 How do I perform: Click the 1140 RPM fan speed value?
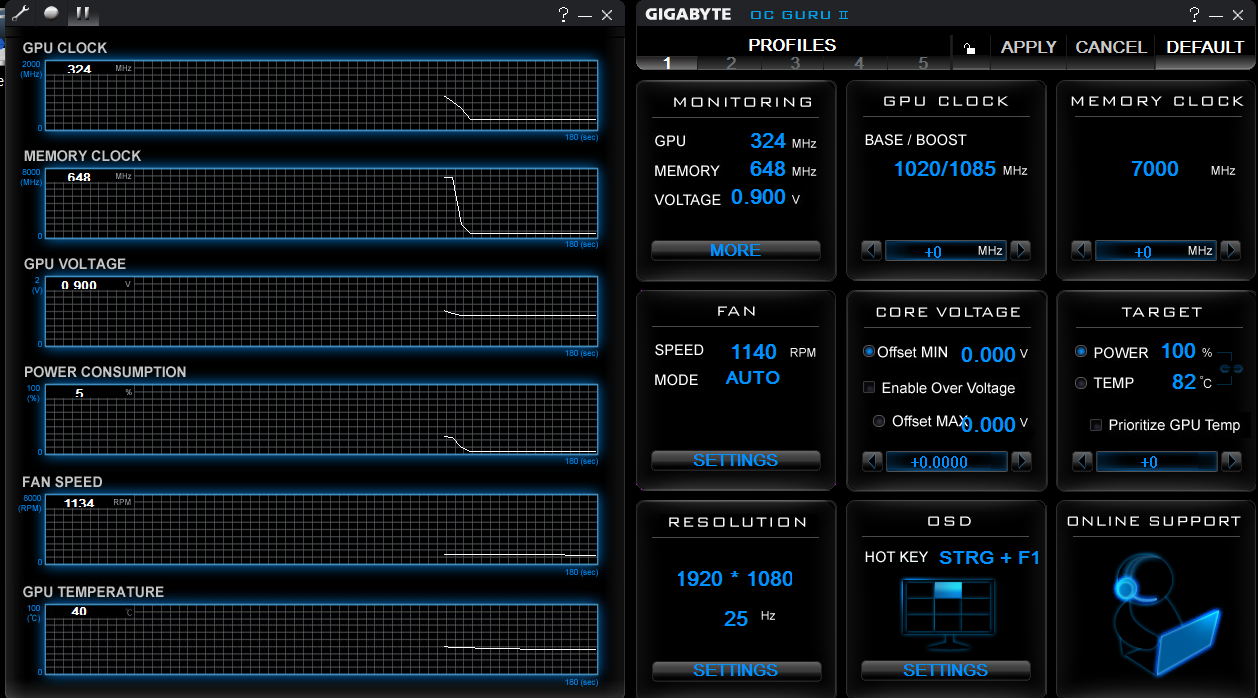coord(754,352)
